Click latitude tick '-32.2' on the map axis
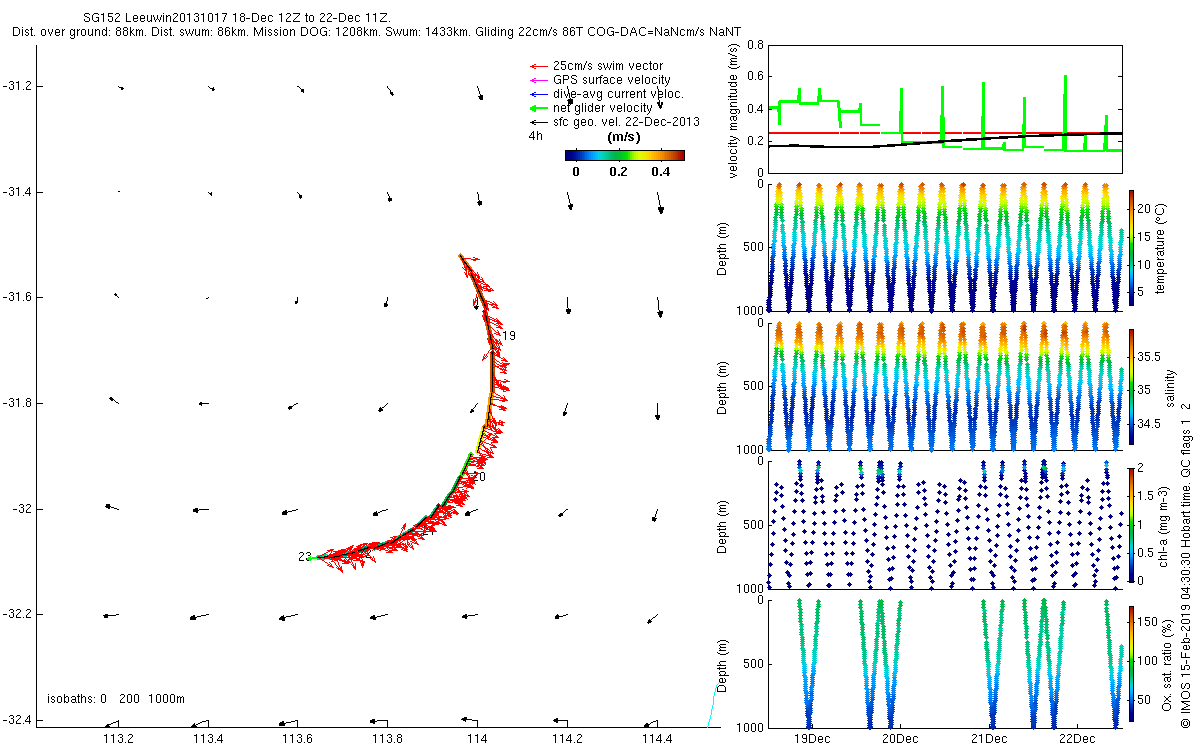The width and height of the screenshot is (1200, 750). click(17, 614)
